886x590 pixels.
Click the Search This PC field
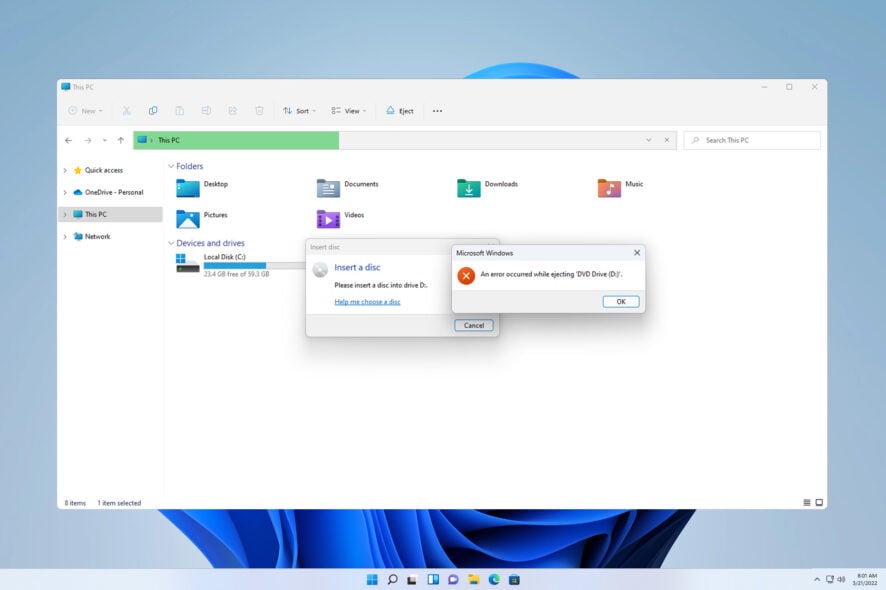point(752,140)
